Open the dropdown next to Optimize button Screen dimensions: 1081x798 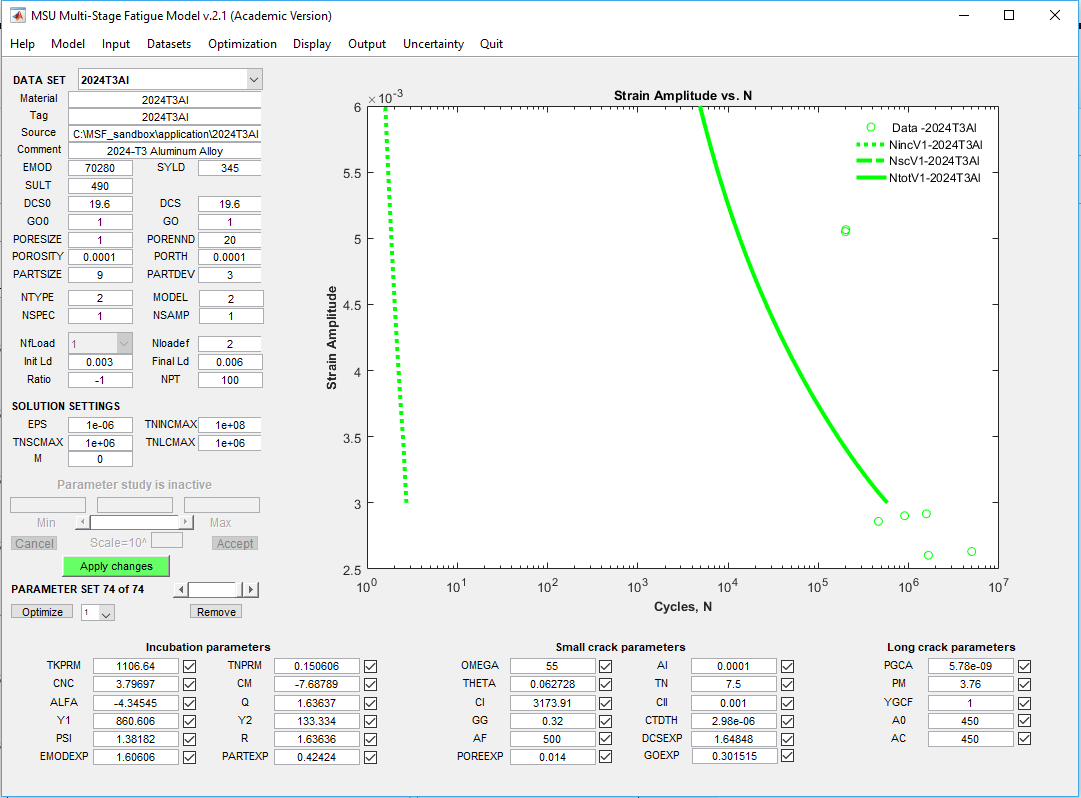(106, 613)
